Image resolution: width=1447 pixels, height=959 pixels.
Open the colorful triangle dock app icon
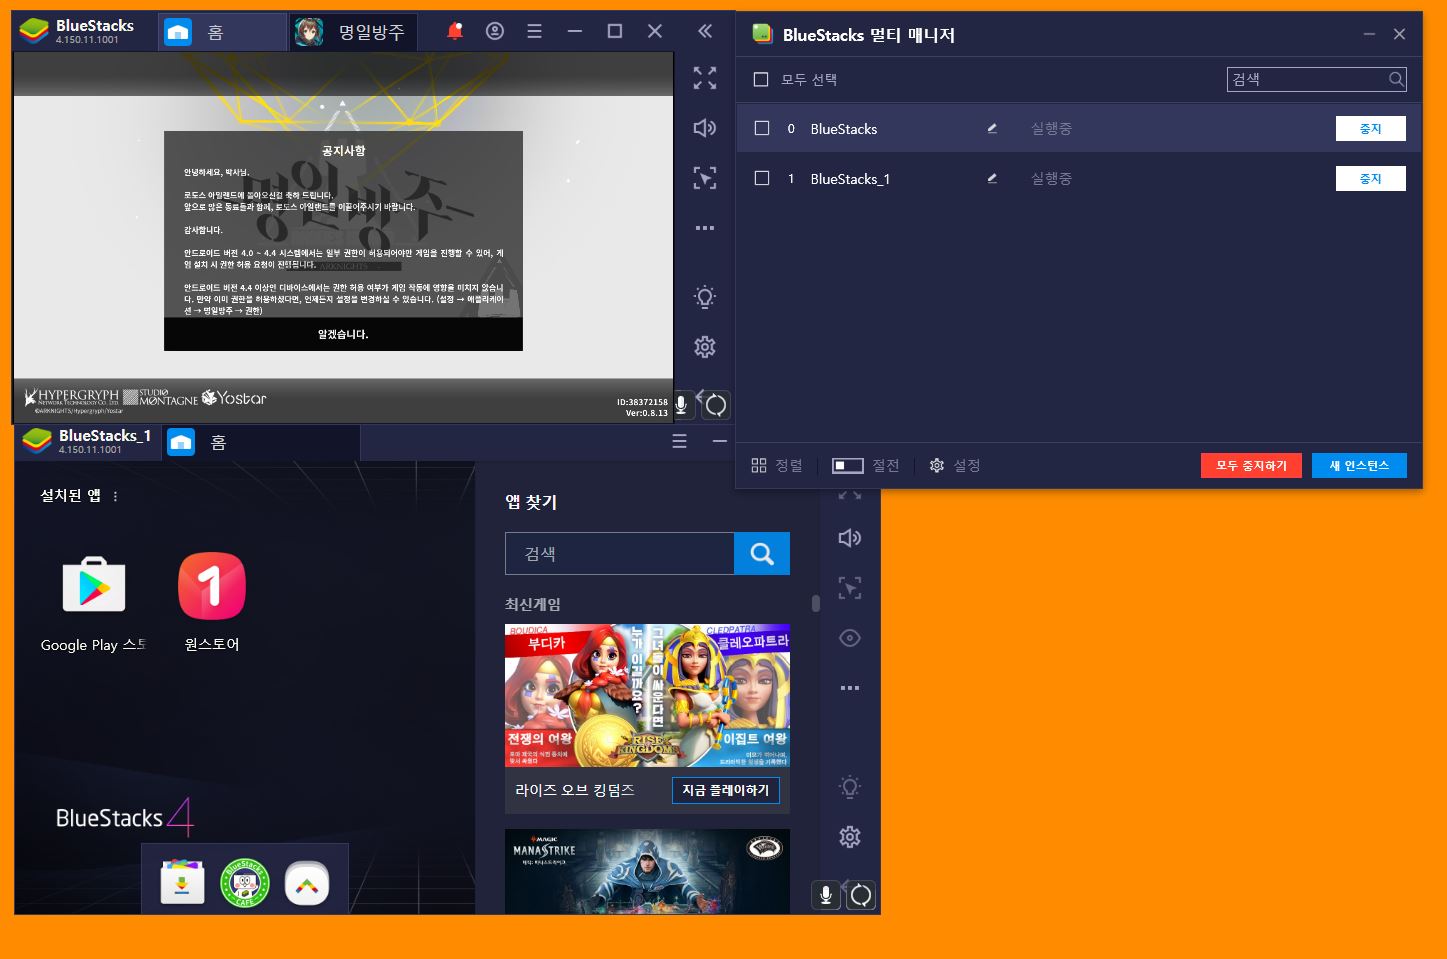(x=307, y=882)
